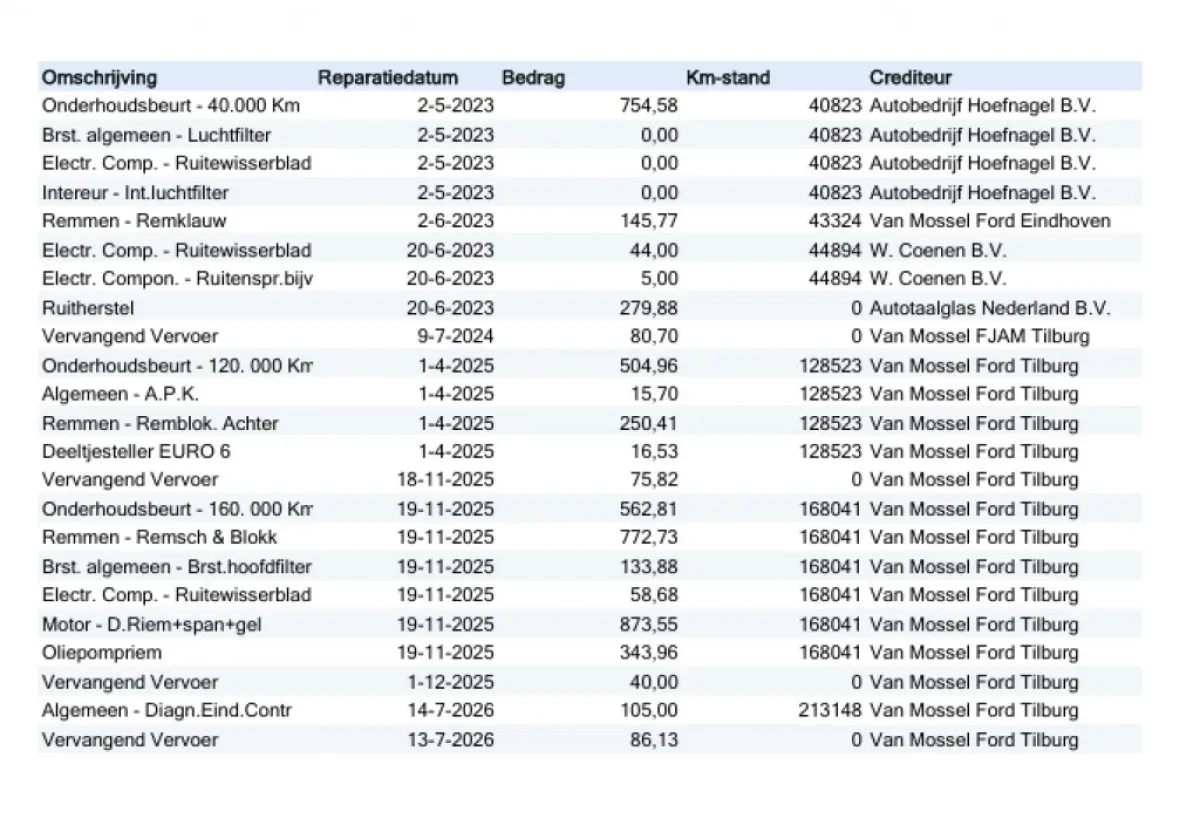
Task: Select Algemeen - Diagn.Eind.Contr row
Action: pos(590,711)
